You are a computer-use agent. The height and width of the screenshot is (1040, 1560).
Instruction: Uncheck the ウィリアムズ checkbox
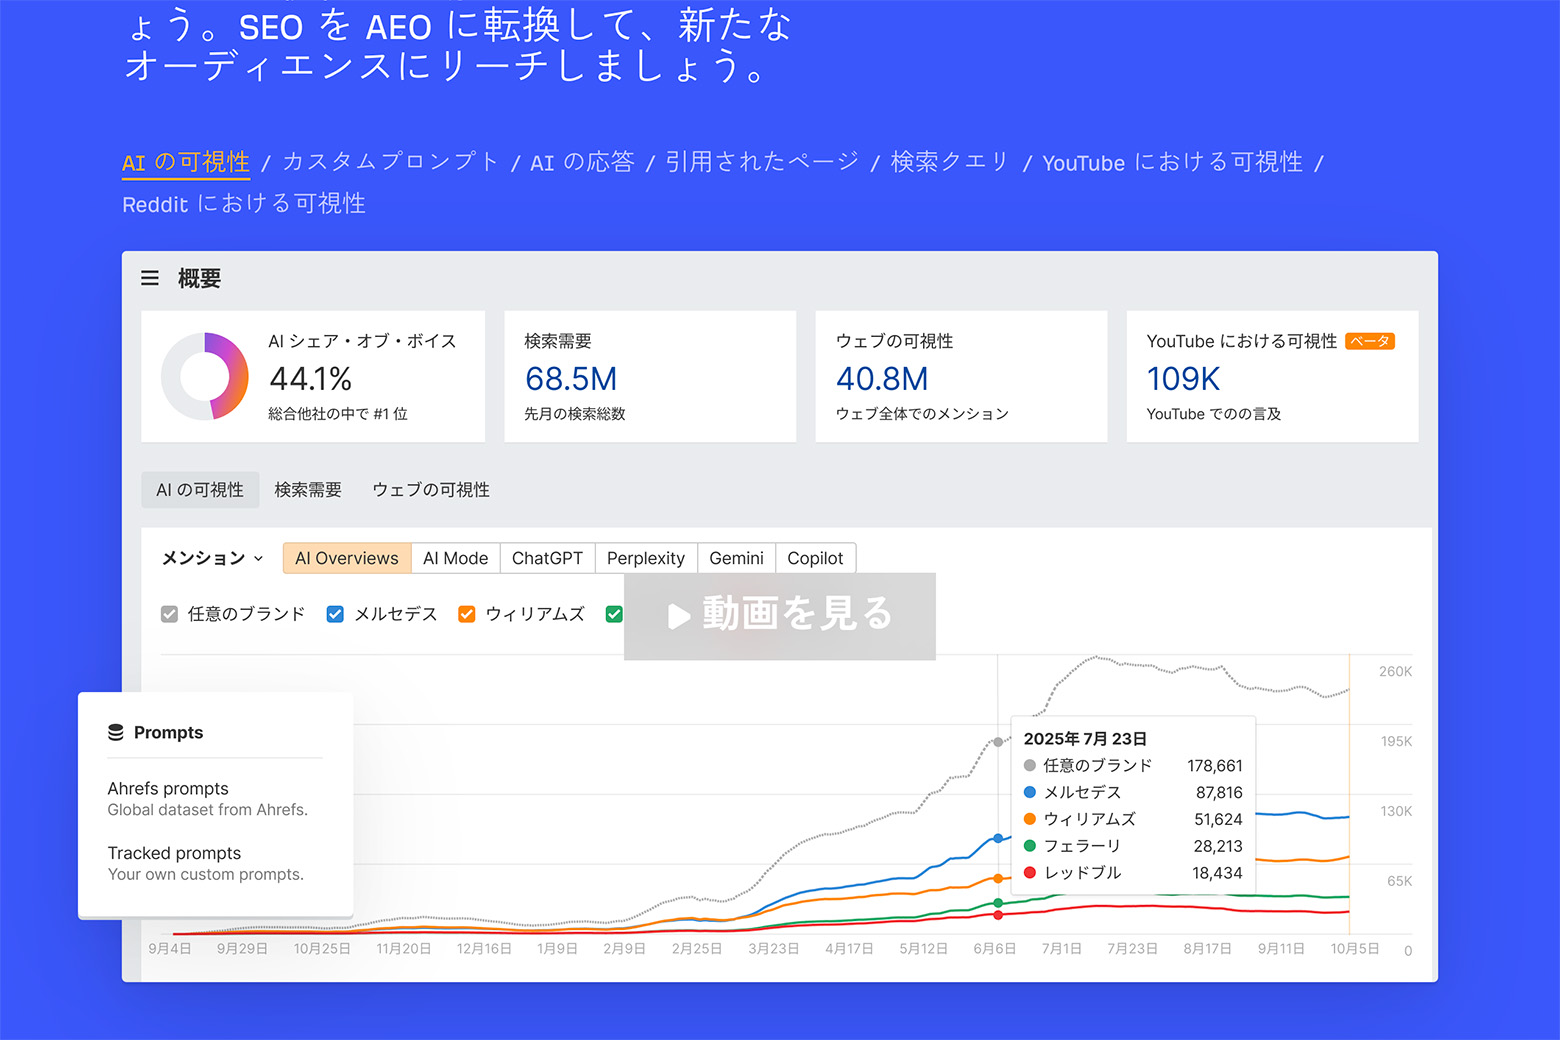[x=466, y=614]
